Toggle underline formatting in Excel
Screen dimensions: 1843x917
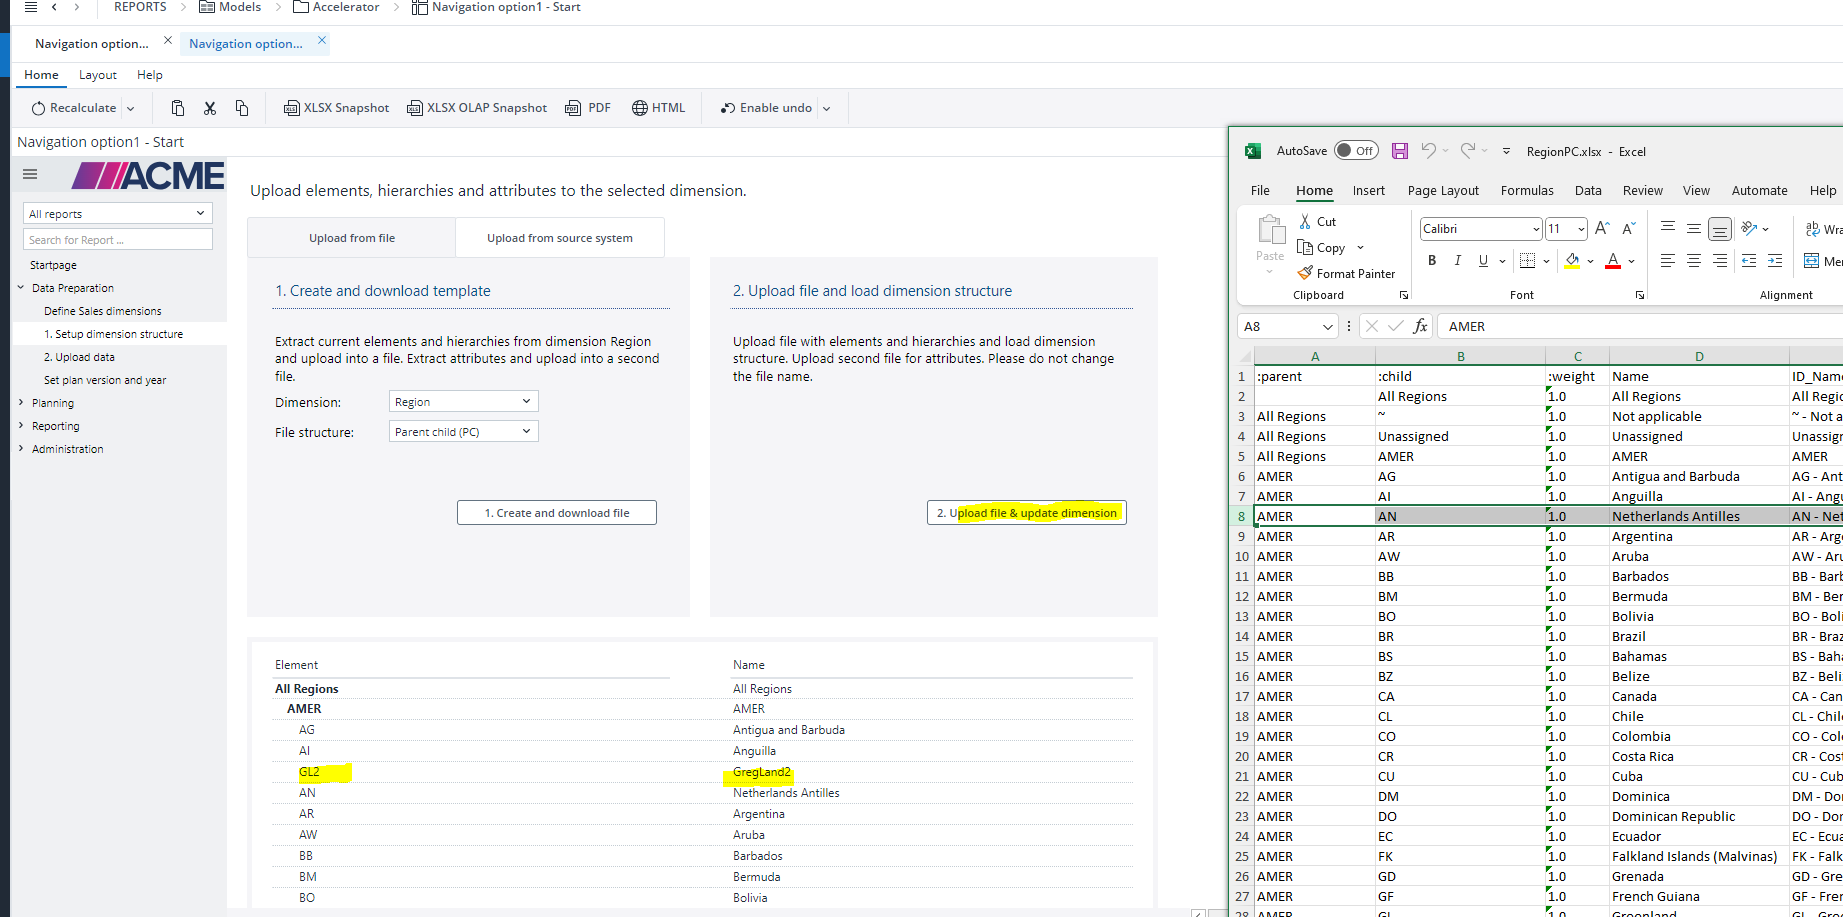tap(1483, 261)
